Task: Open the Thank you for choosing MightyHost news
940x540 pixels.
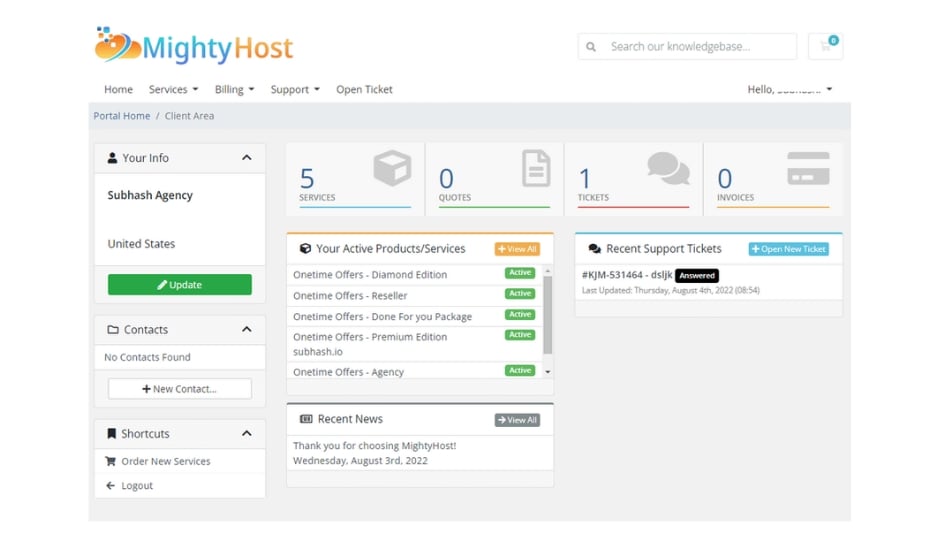Action: pyautogui.click(x=375, y=446)
